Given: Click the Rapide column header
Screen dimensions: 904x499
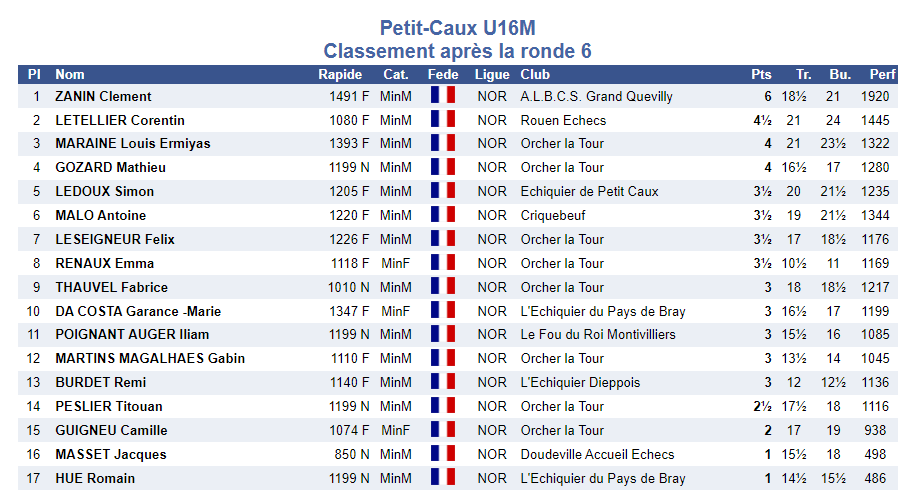Looking at the screenshot, I should pos(340,74).
